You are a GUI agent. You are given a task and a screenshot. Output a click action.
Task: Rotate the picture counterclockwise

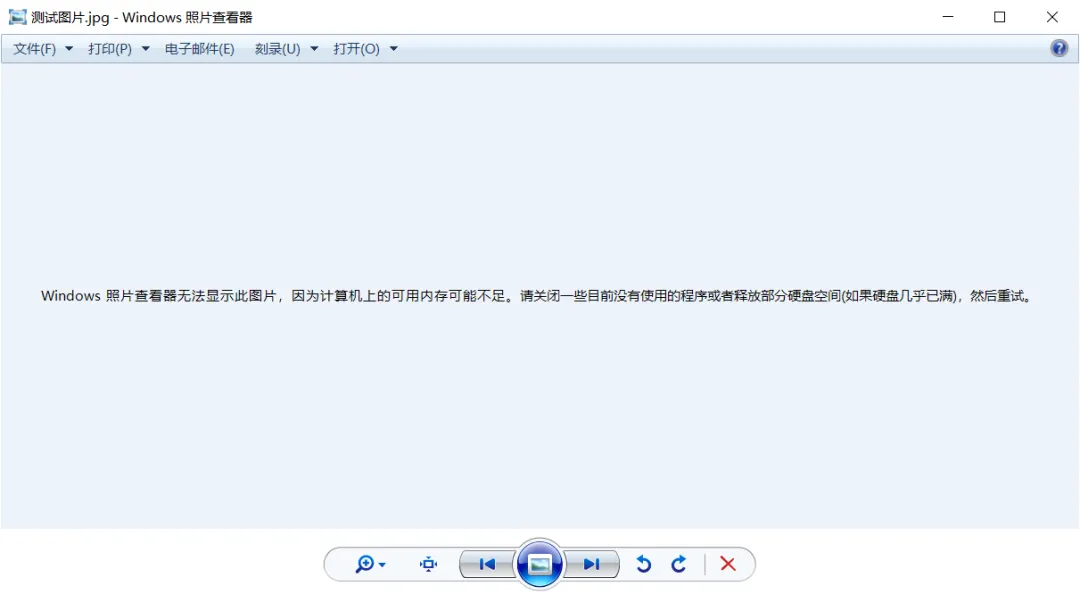(644, 564)
